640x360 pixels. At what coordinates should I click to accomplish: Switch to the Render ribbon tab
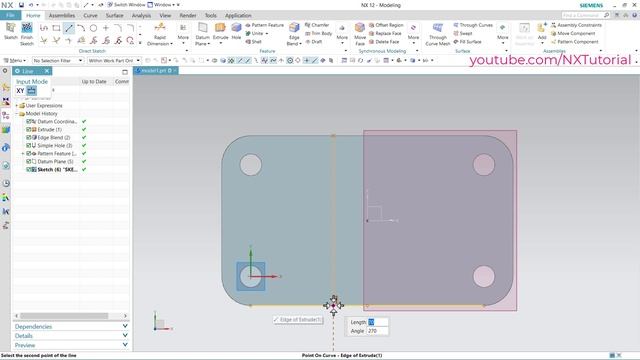click(x=188, y=16)
